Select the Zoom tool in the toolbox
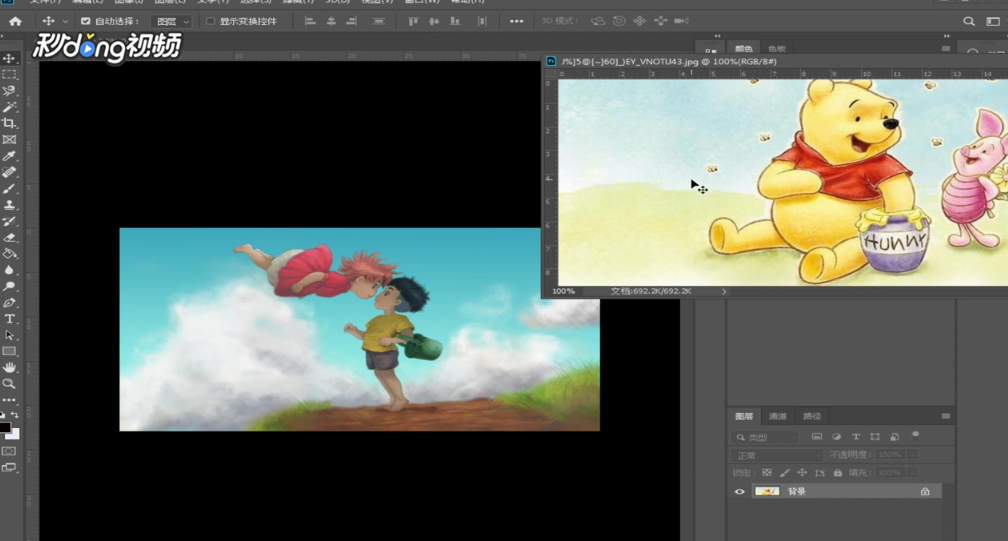Image resolution: width=1008 pixels, height=541 pixels. click(x=9, y=384)
